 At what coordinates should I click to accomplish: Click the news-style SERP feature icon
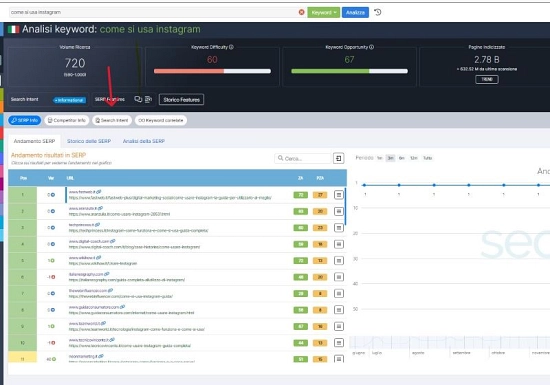coord(148,100)
